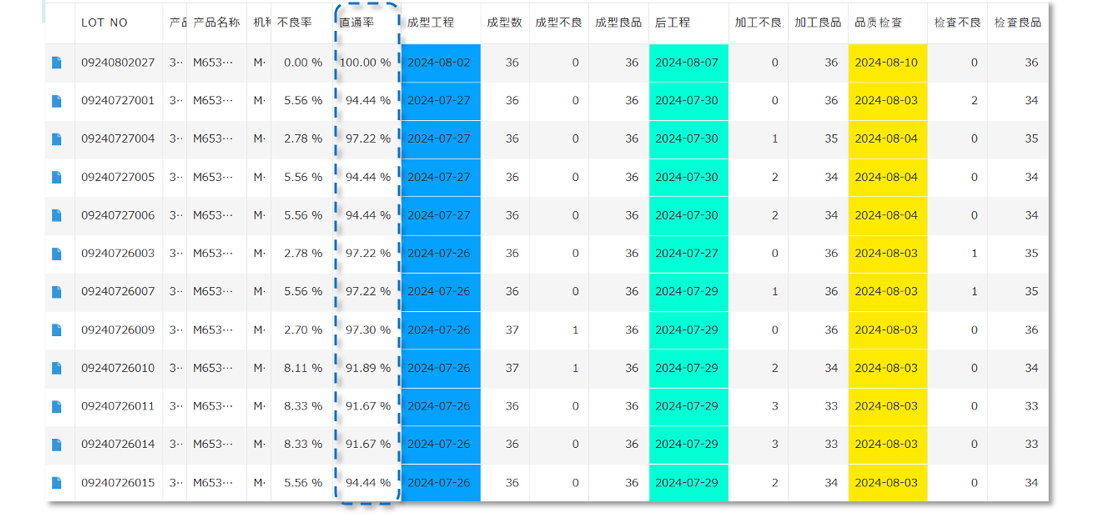Select lot number 09240727004 cell

coord(118,139)
